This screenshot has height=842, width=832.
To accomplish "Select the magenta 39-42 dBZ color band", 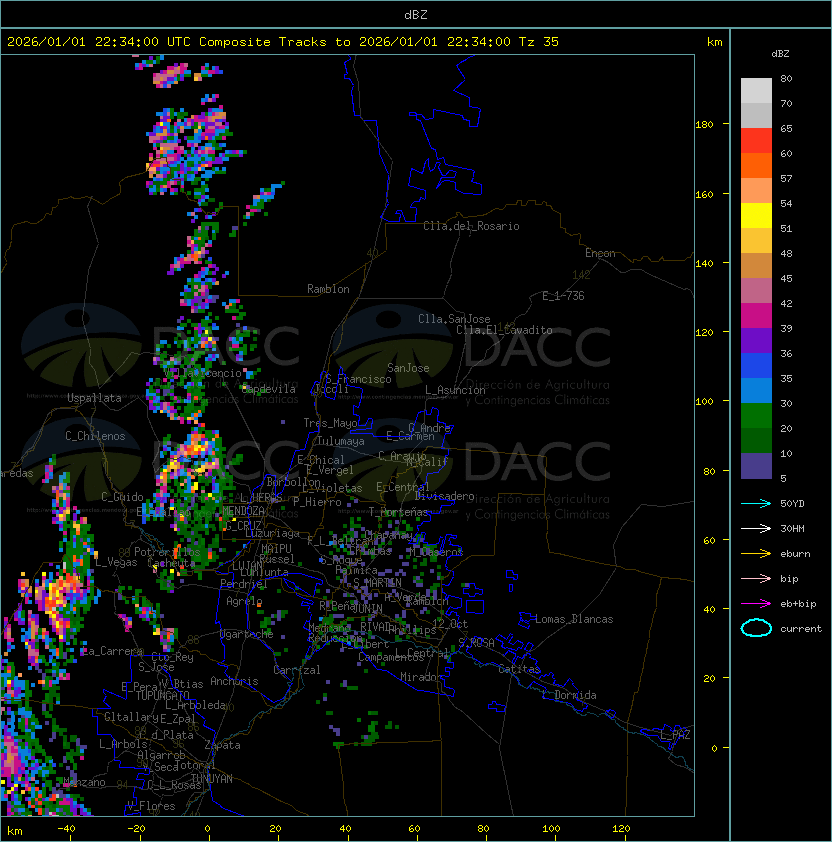I will [756, 316].
